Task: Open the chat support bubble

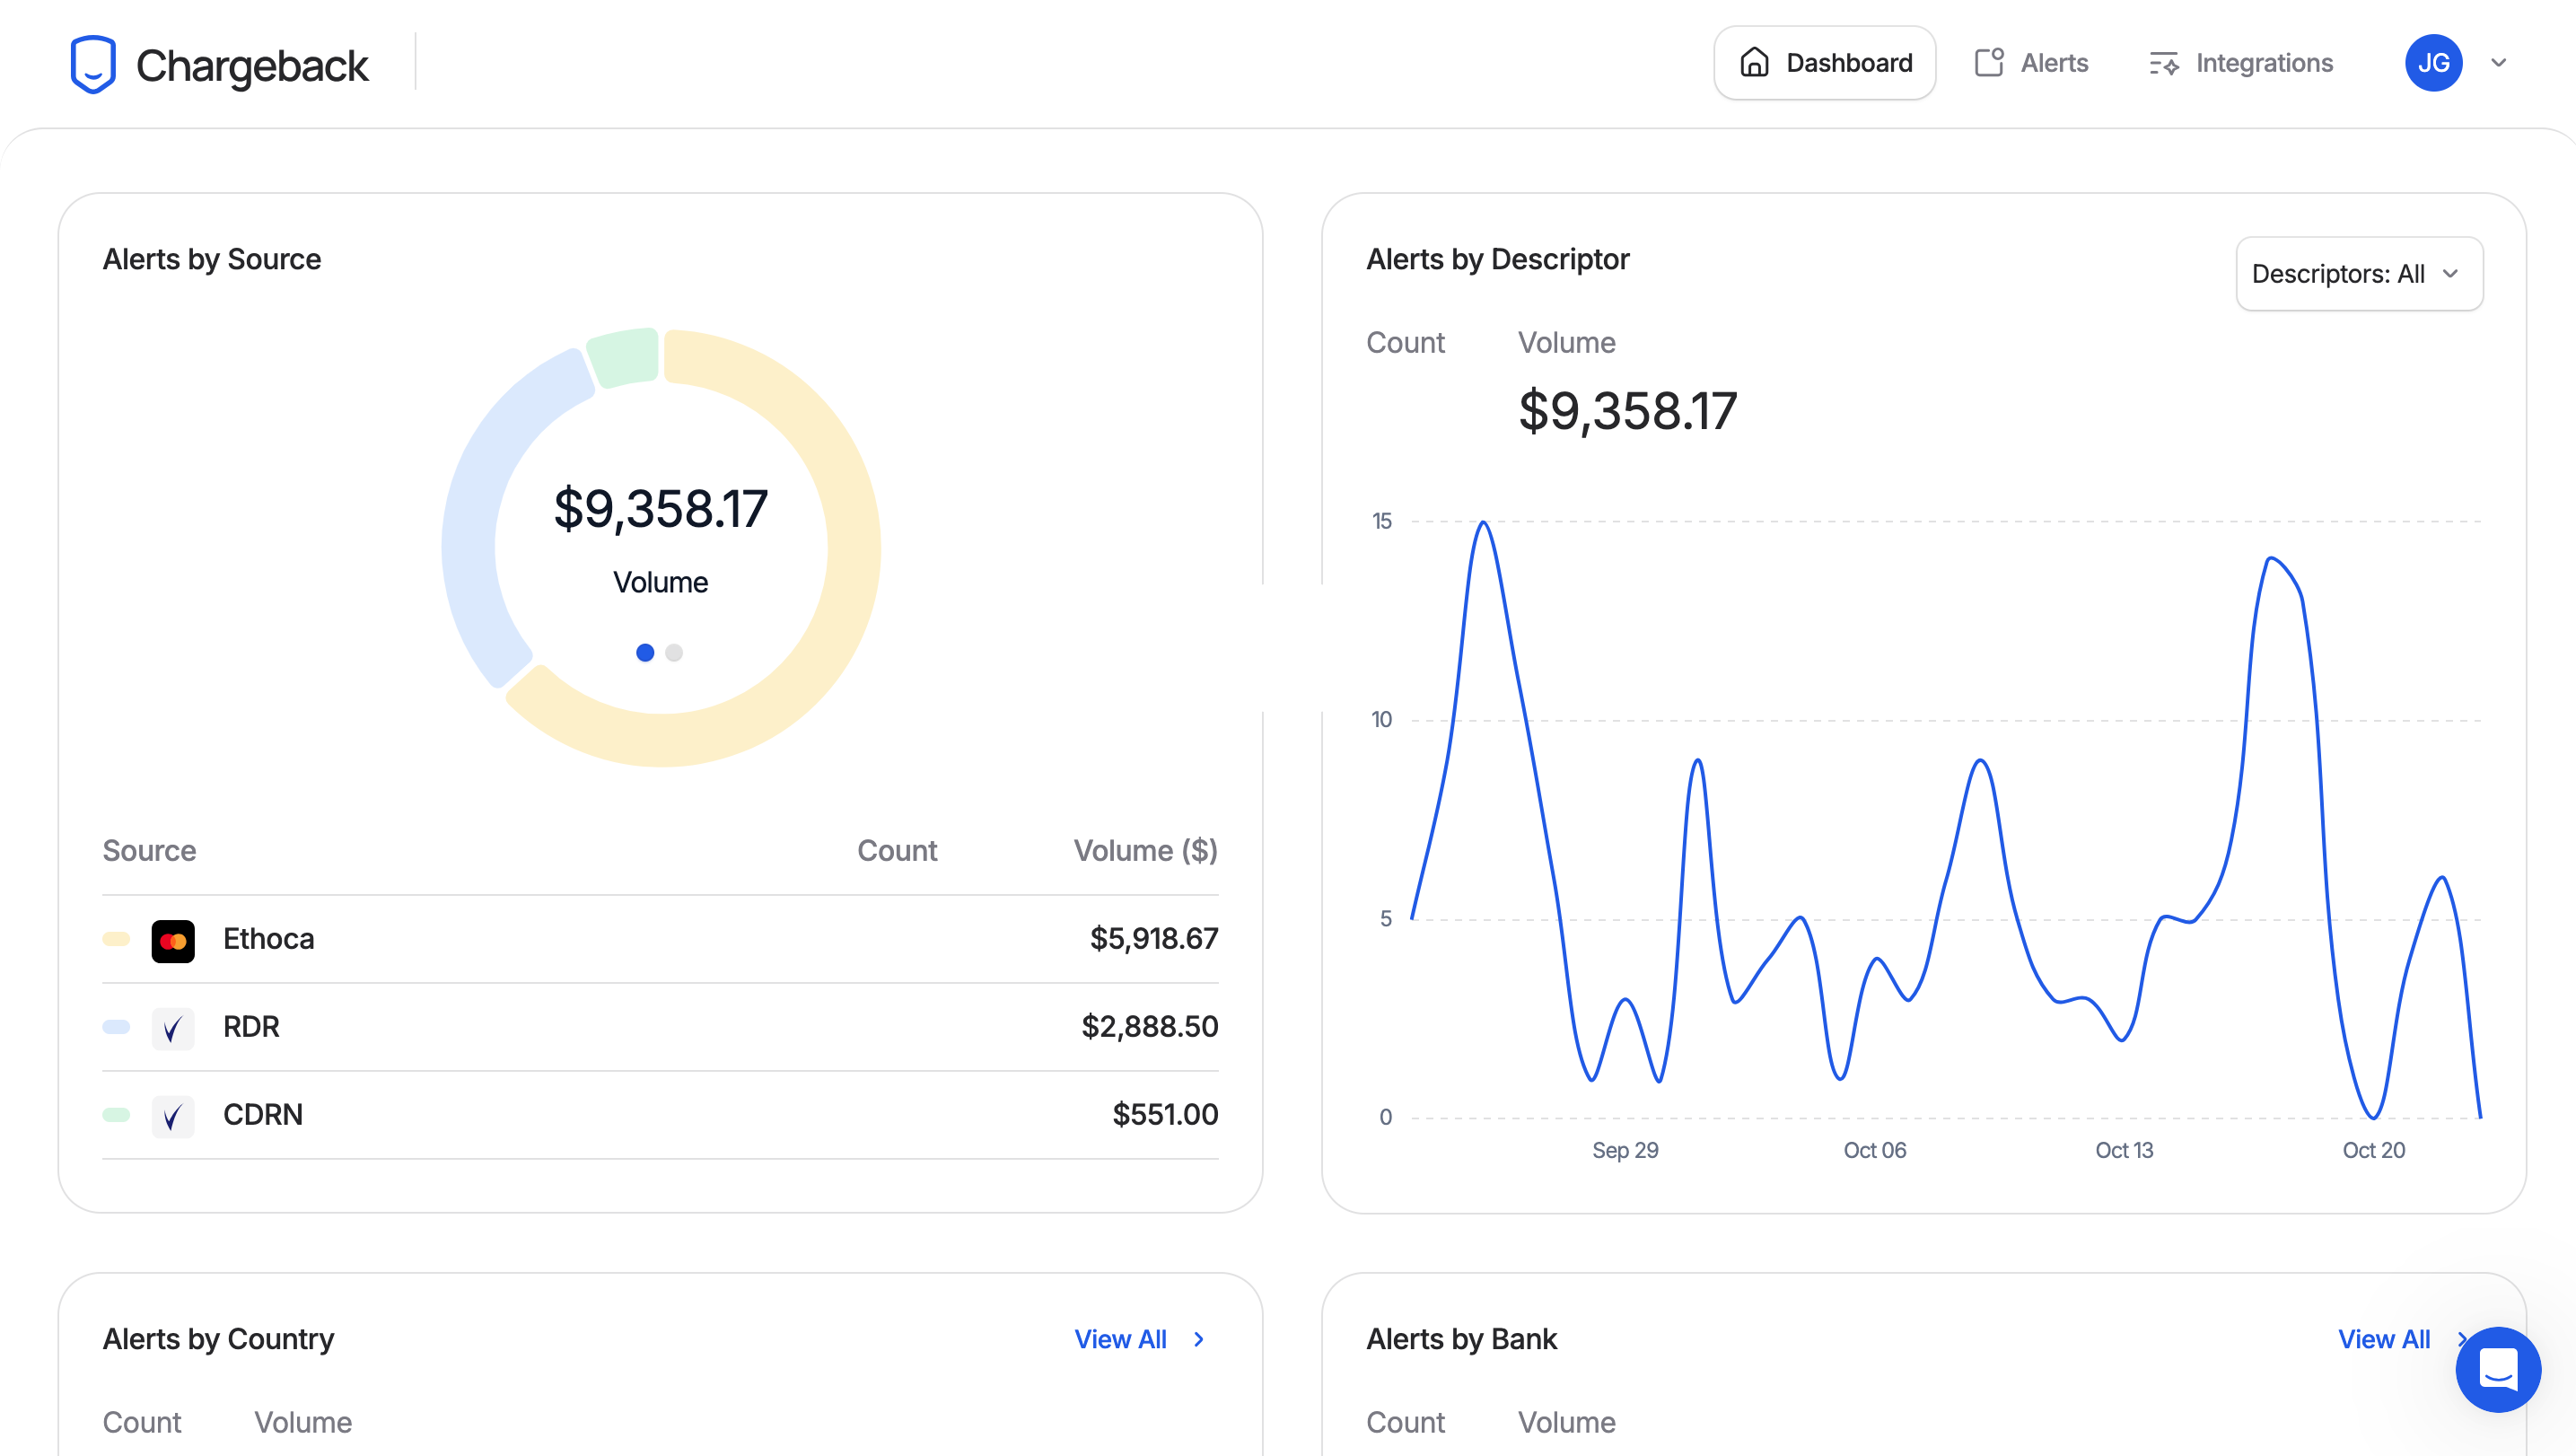Action: (x=2497, y=1369)
